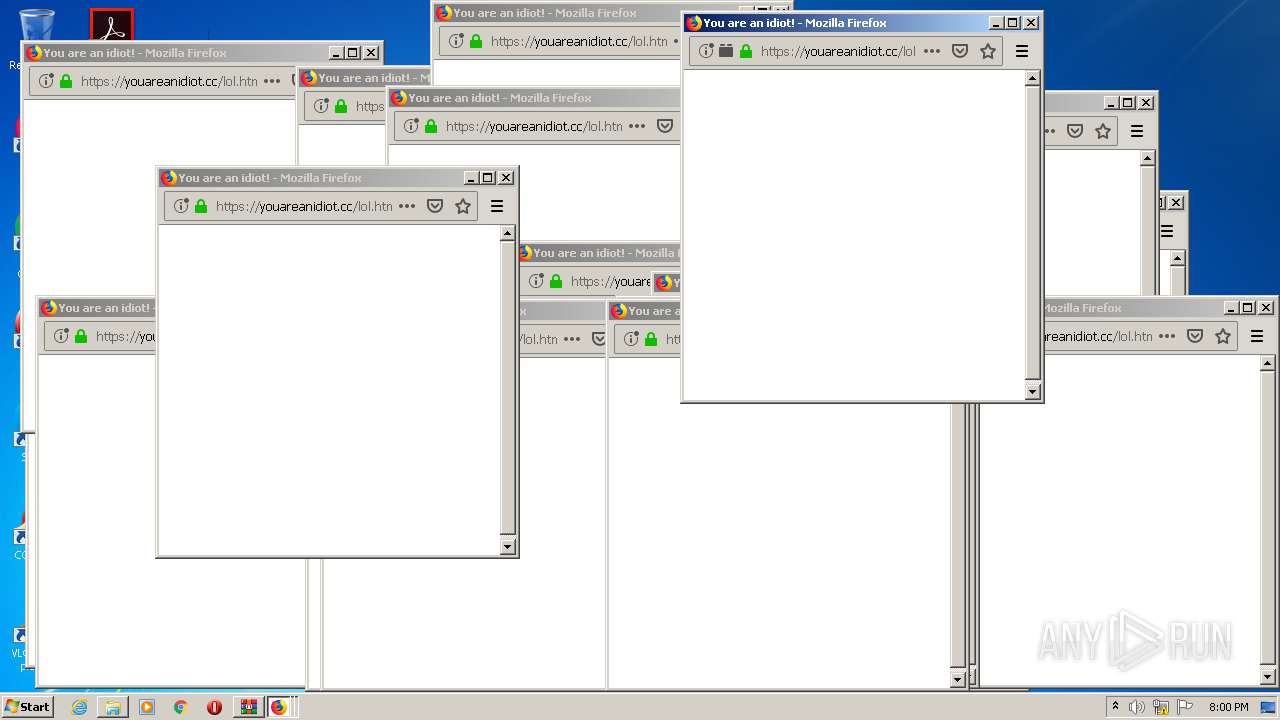Open page actions dots in center-left foreground window
This screenshot has width=1280, height=720.
407,206
